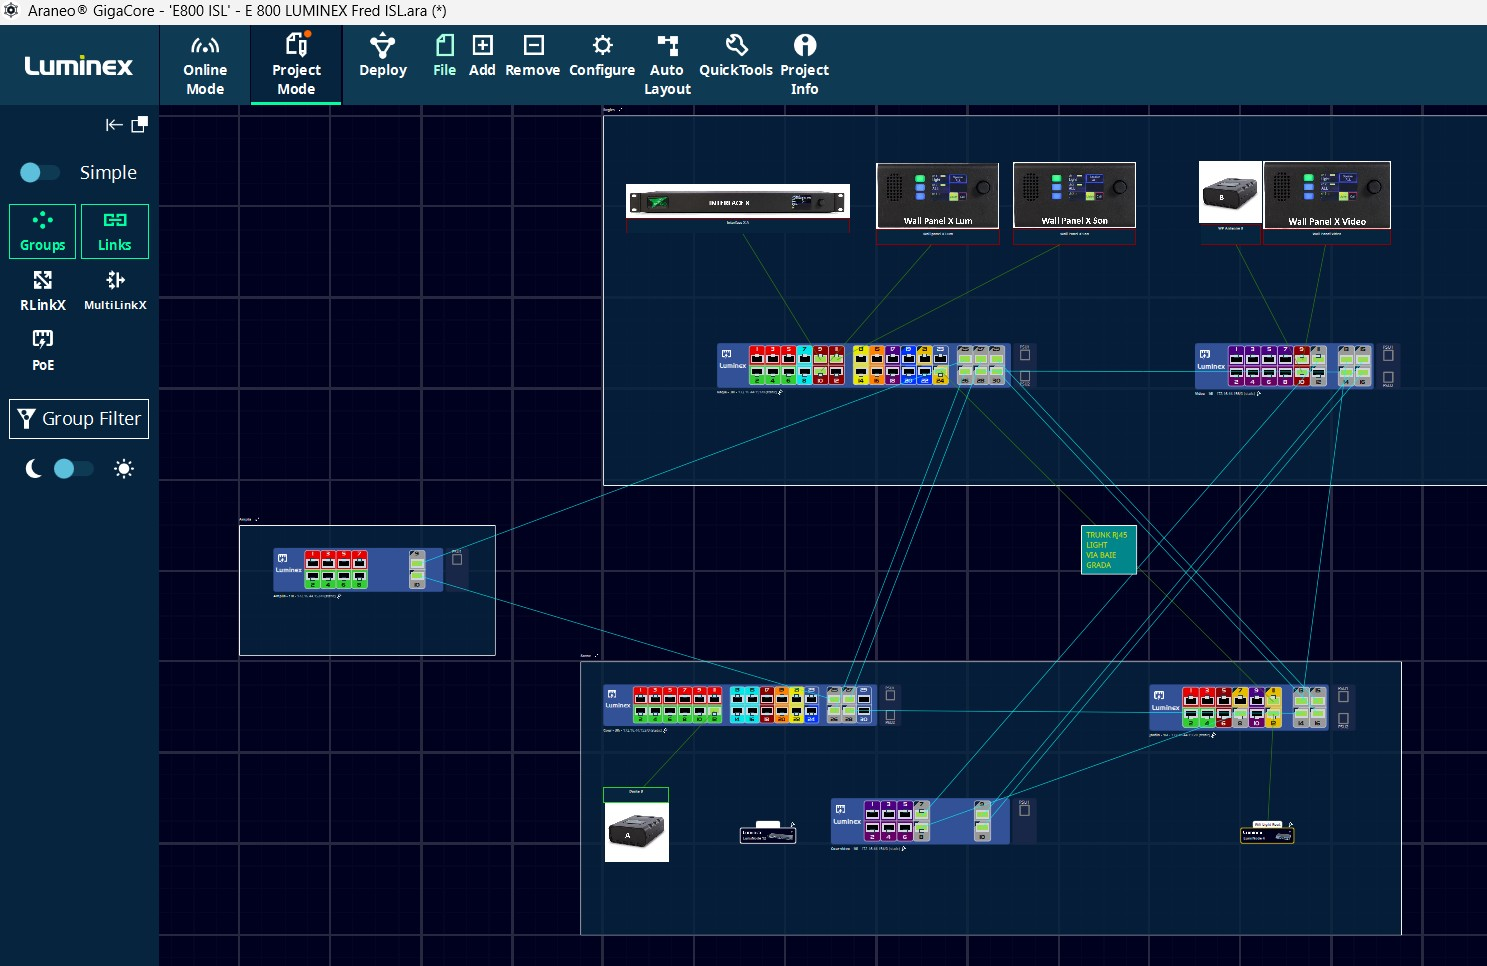Screen dimensions: 1487x966
Task: Toggle Groups visibility
Action: pos(43,231)
